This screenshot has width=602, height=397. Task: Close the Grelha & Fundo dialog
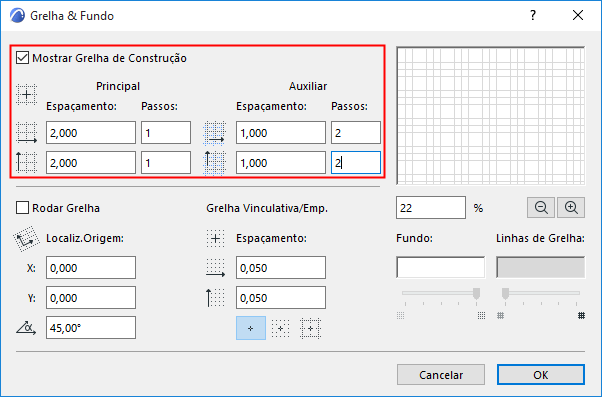pos(578,16)
